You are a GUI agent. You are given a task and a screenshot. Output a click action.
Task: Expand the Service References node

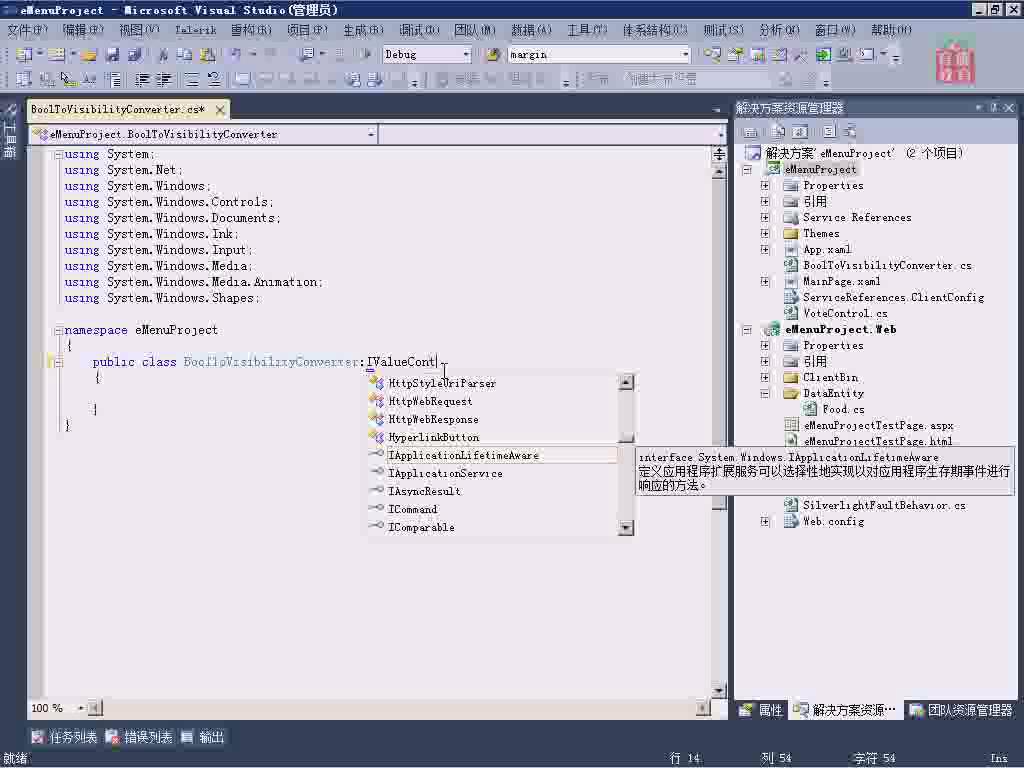765,217
